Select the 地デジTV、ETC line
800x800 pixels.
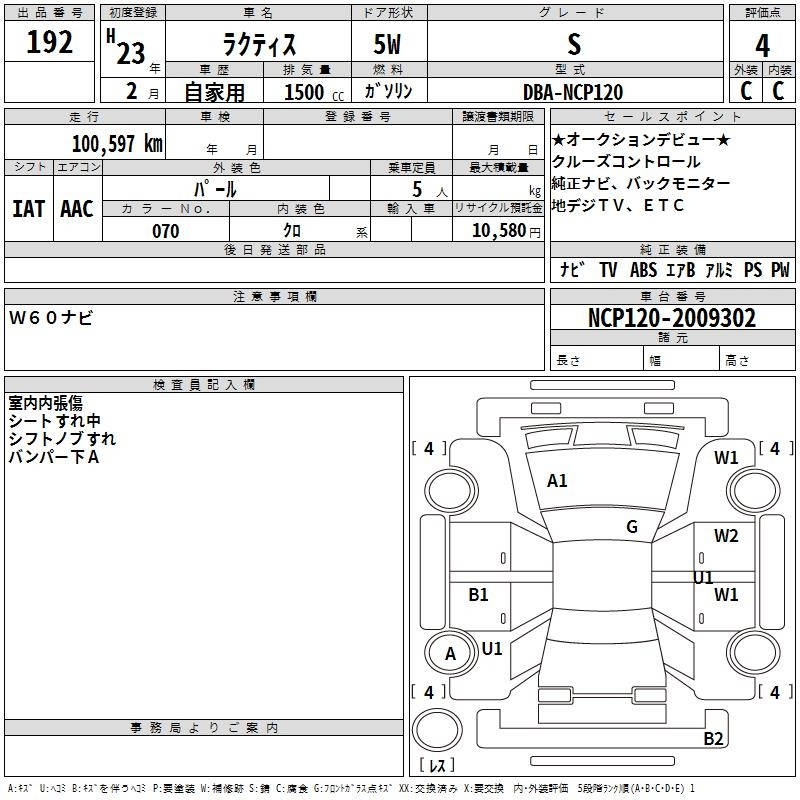(618, 205)
